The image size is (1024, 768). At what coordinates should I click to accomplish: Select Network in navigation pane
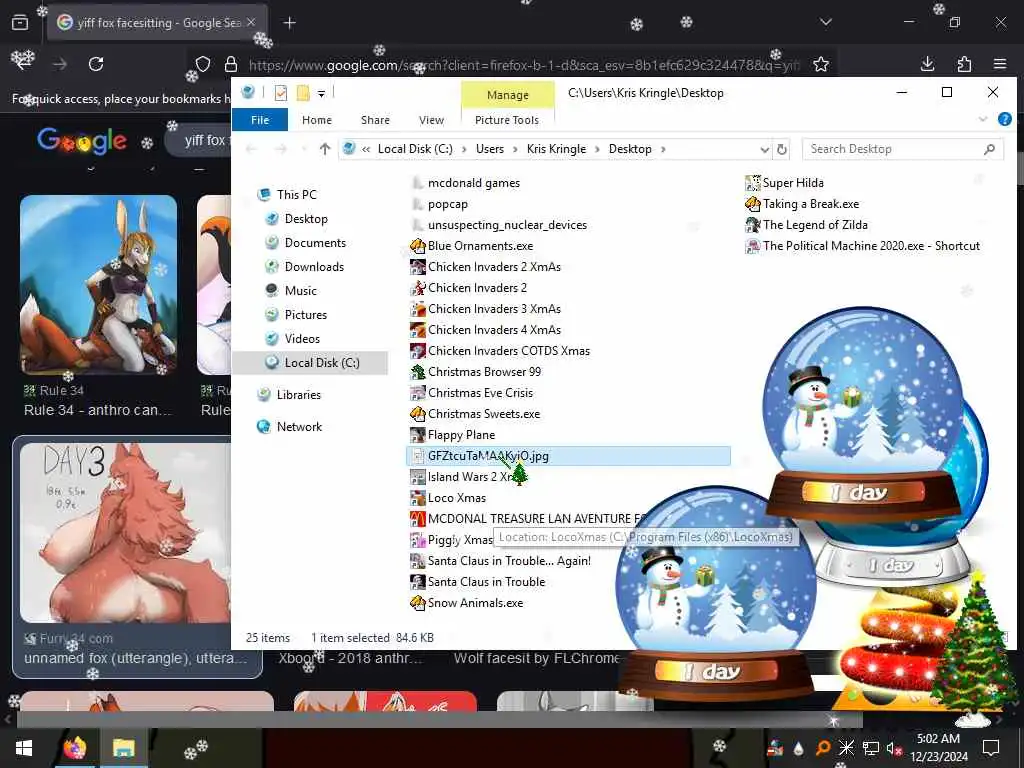coord(290,426)
